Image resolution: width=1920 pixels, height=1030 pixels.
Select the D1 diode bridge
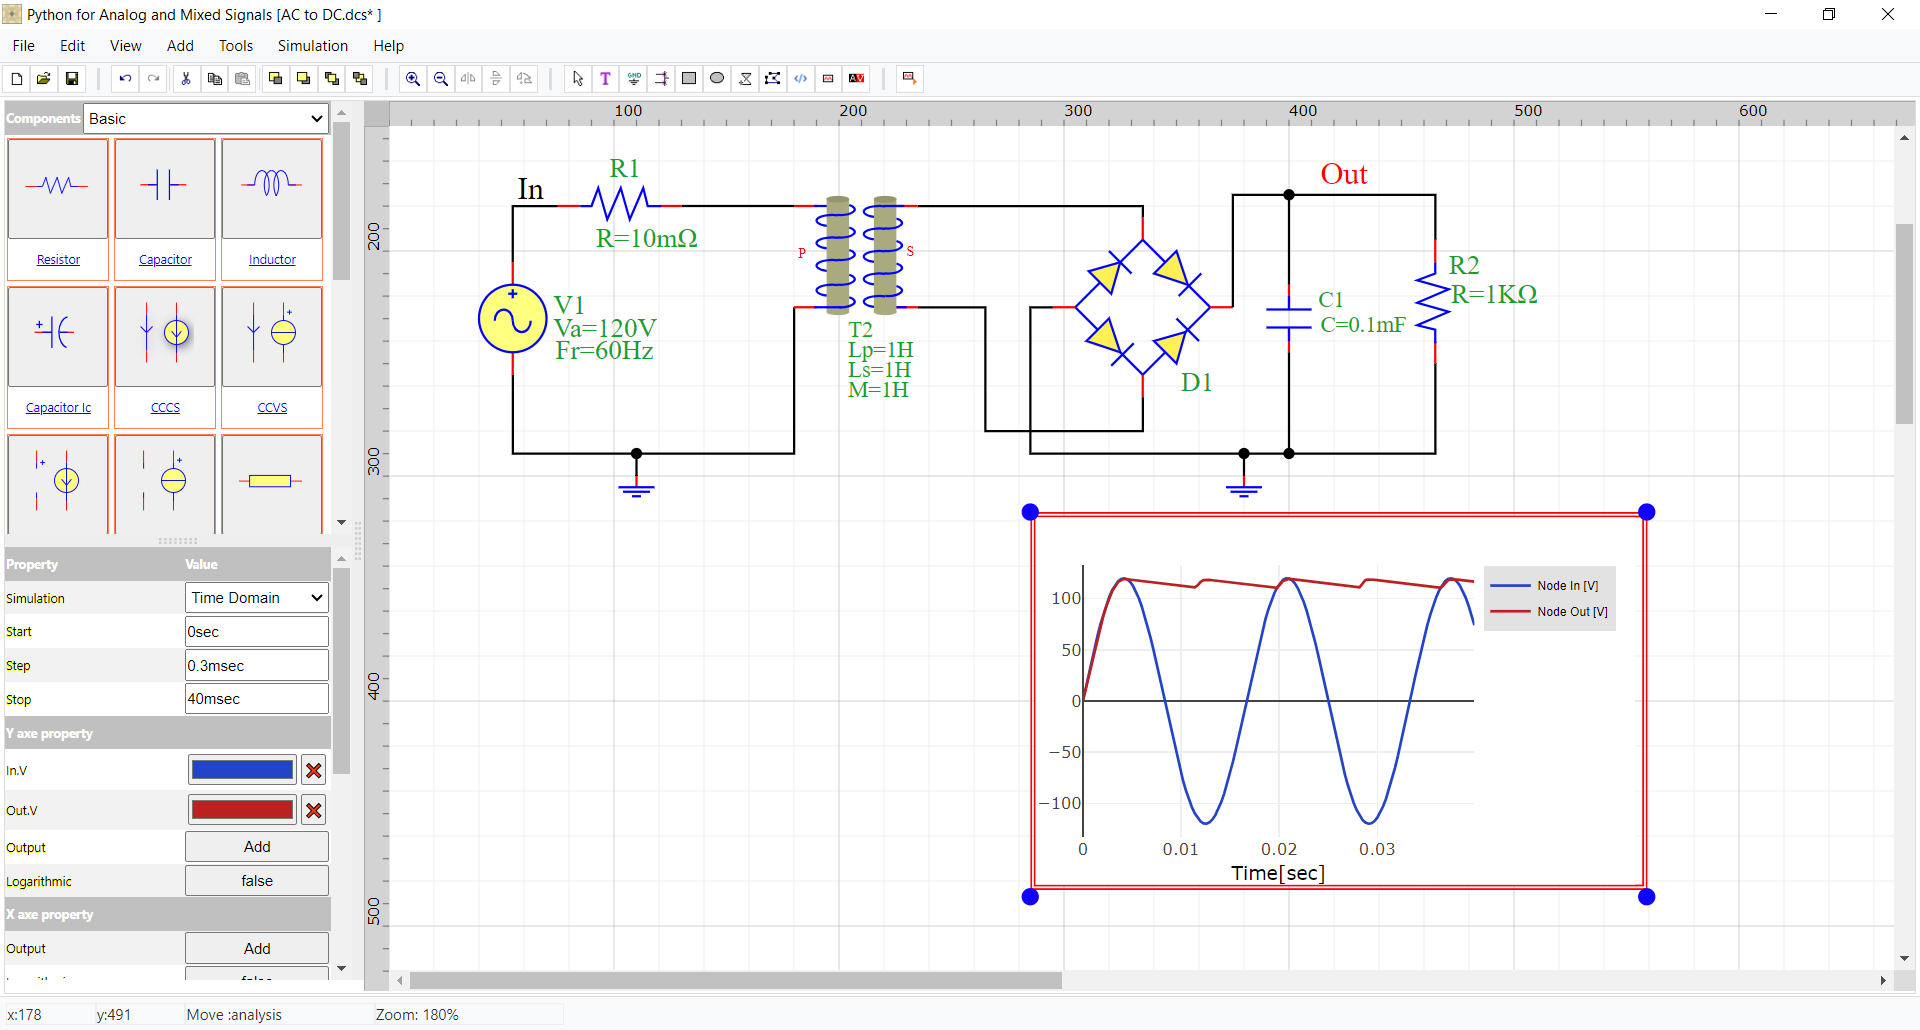[1143, 307]
